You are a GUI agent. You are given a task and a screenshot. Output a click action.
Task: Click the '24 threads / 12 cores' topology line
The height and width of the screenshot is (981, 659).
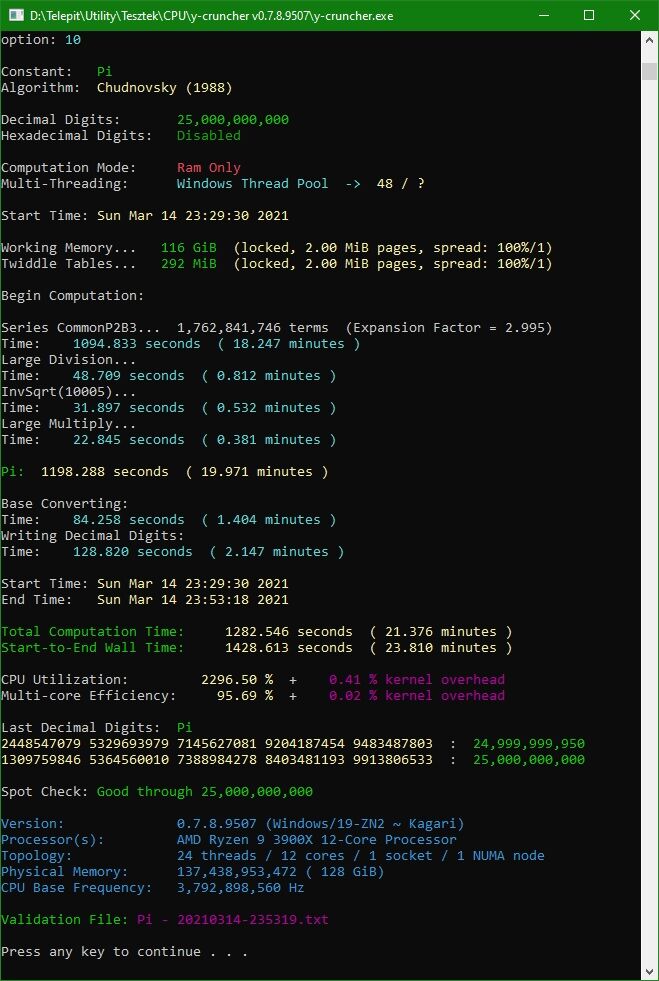tap(360, 856)
